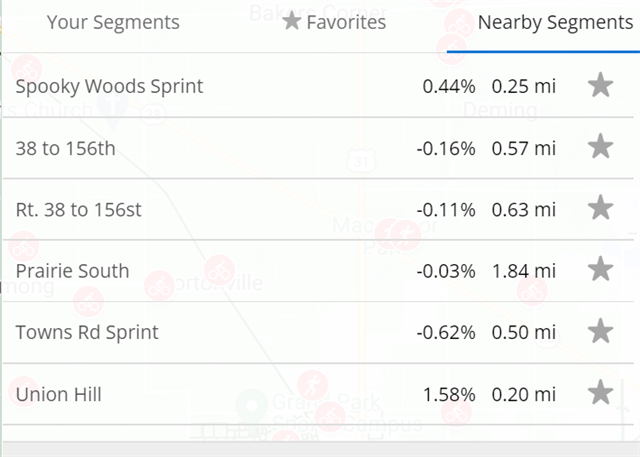Click the star icon beside Prairie South
640x457 pixels.
click(x=600, y=269)
